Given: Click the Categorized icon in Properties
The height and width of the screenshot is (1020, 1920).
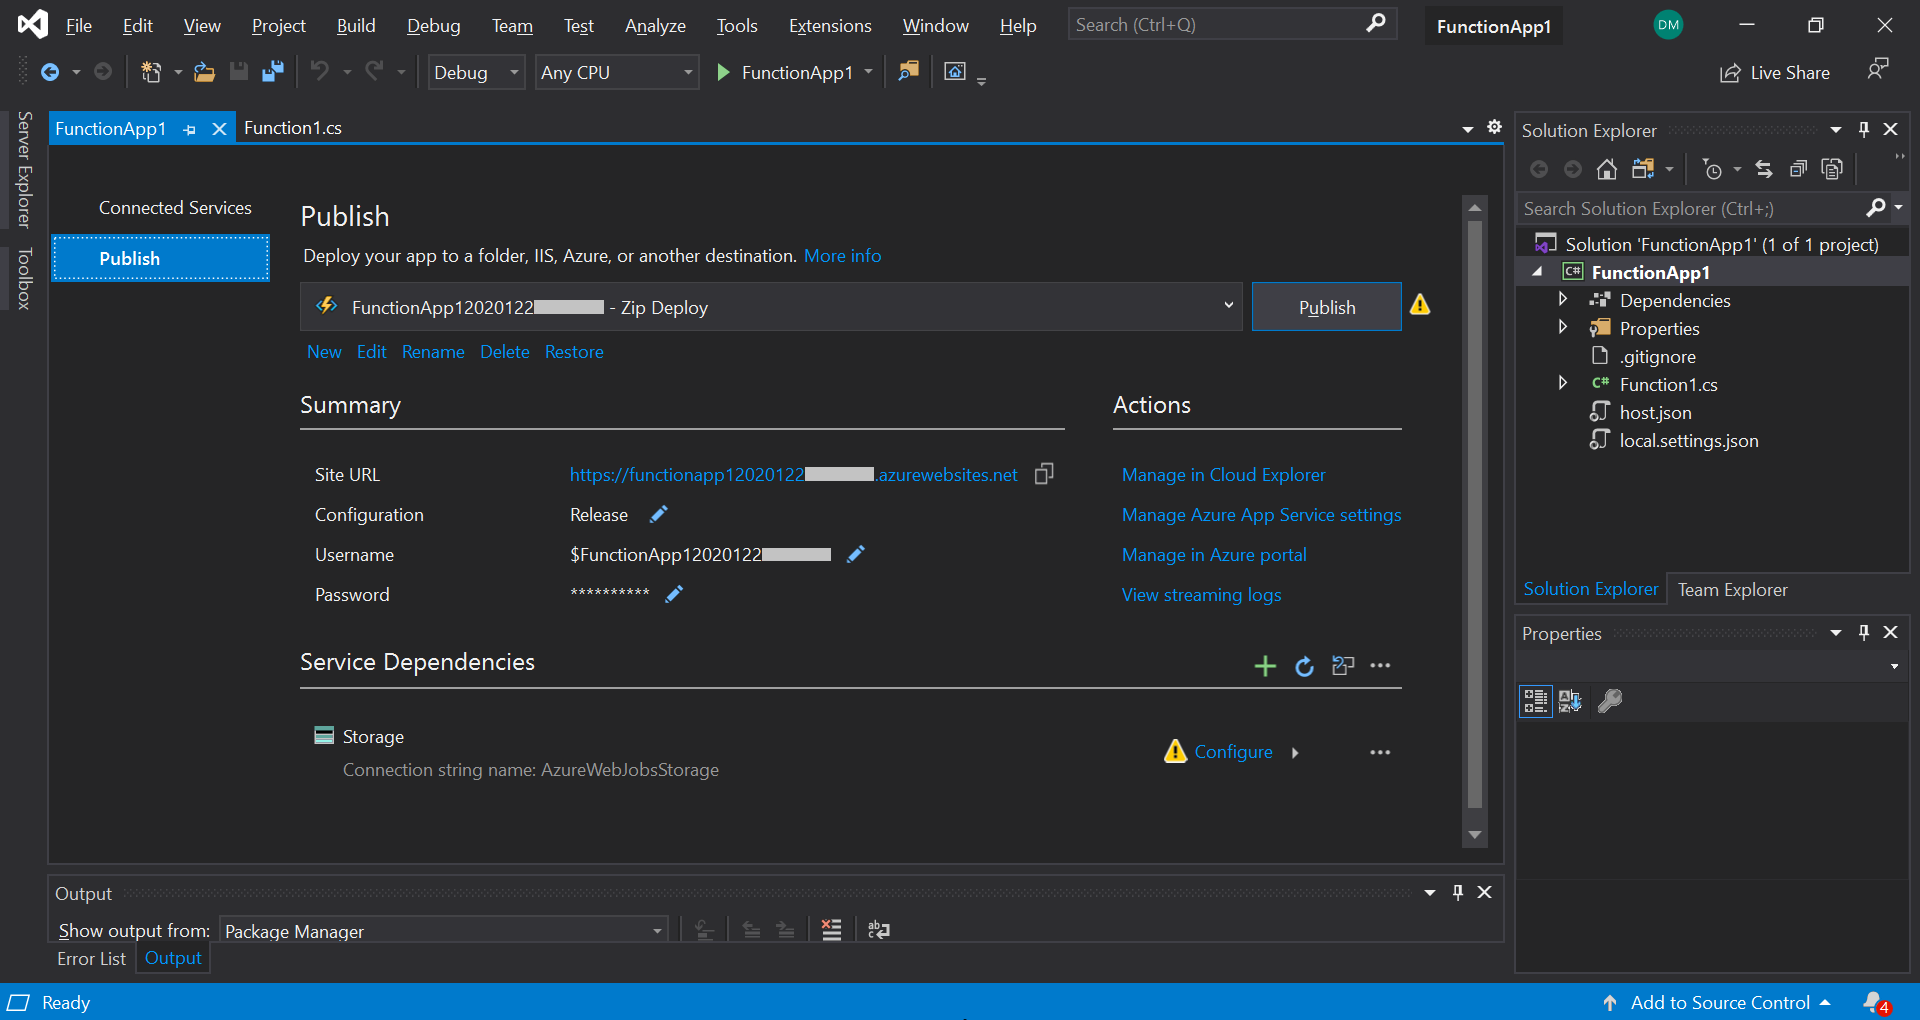Looking at the screenshot, I should (x=1536, y=701).
